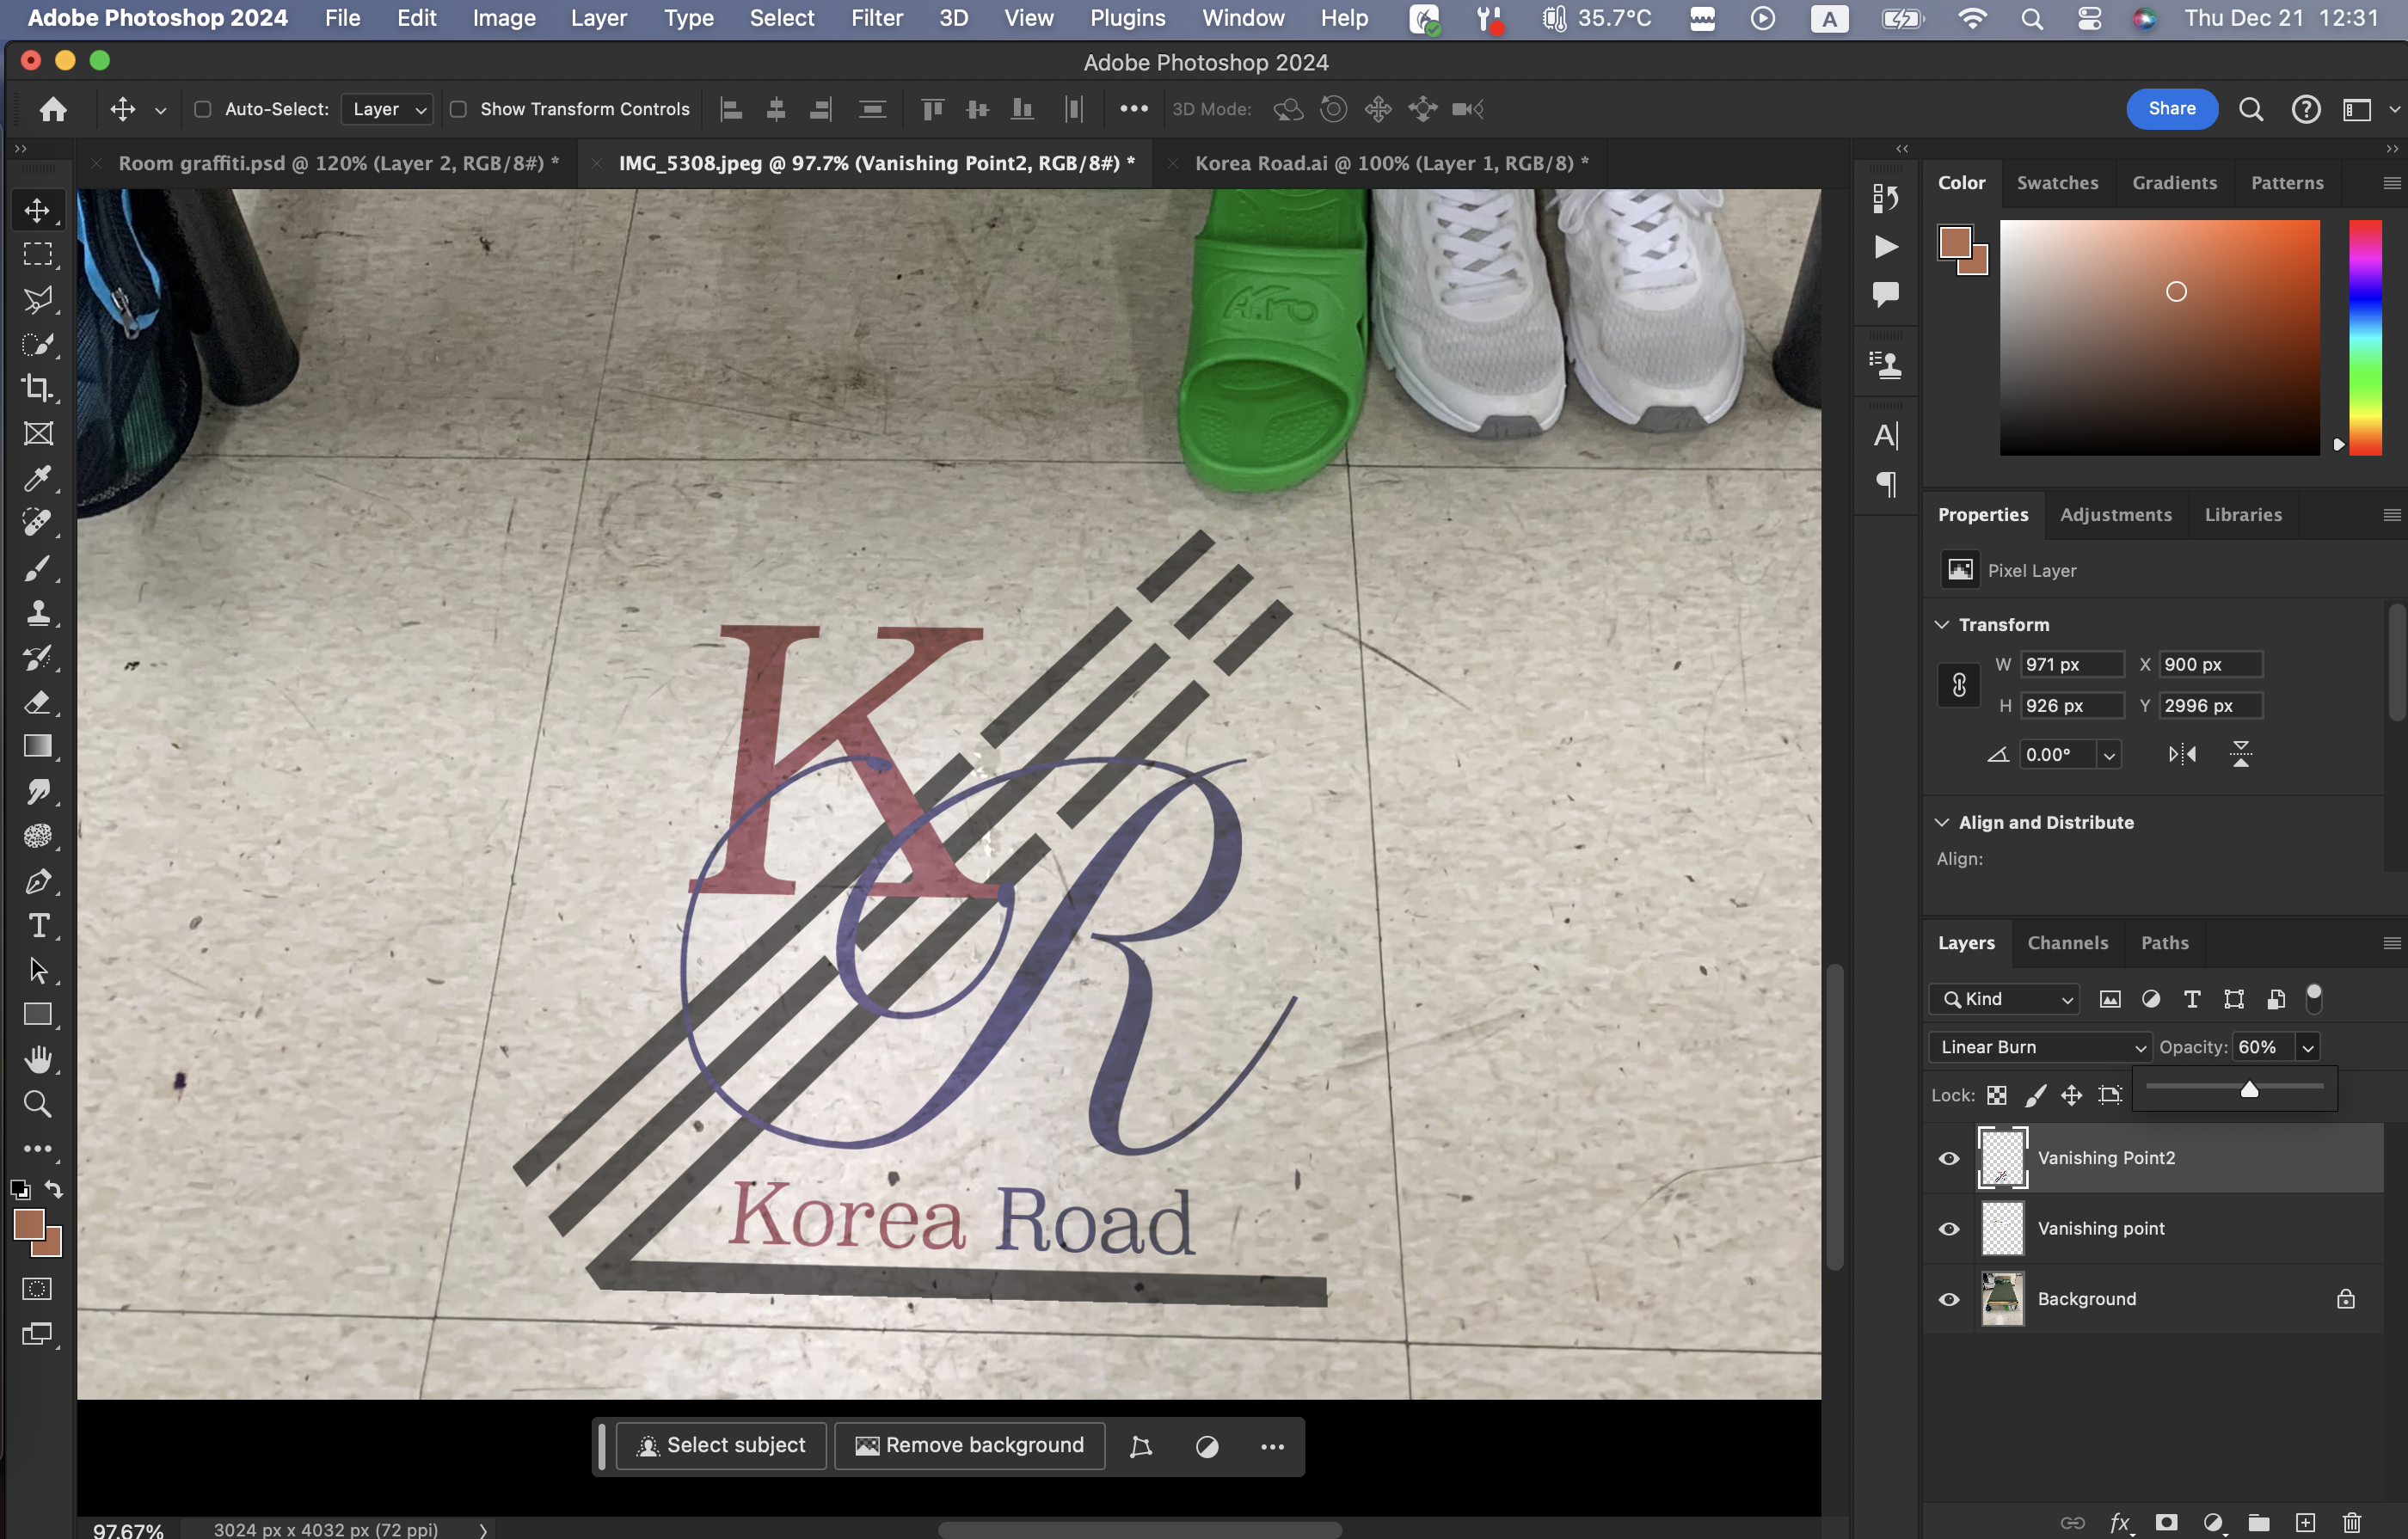
Task: Collapse the Transform section
Action: 1942,624
